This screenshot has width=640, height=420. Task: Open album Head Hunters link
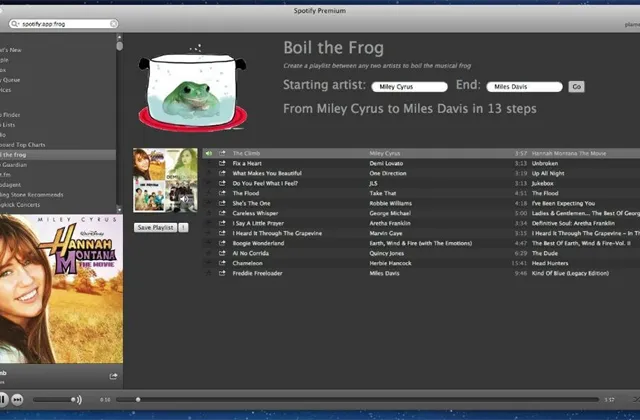pos(550,263)
